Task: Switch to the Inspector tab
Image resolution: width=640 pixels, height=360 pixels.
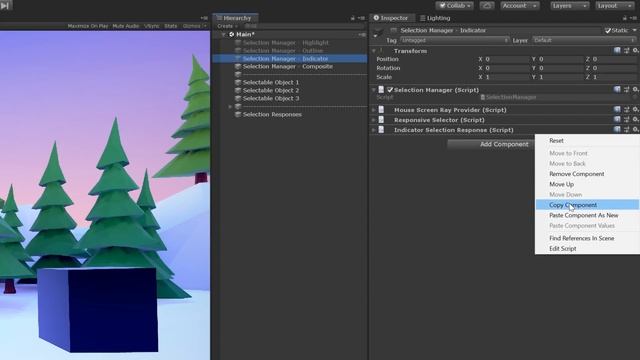Action: click(391, 18)
